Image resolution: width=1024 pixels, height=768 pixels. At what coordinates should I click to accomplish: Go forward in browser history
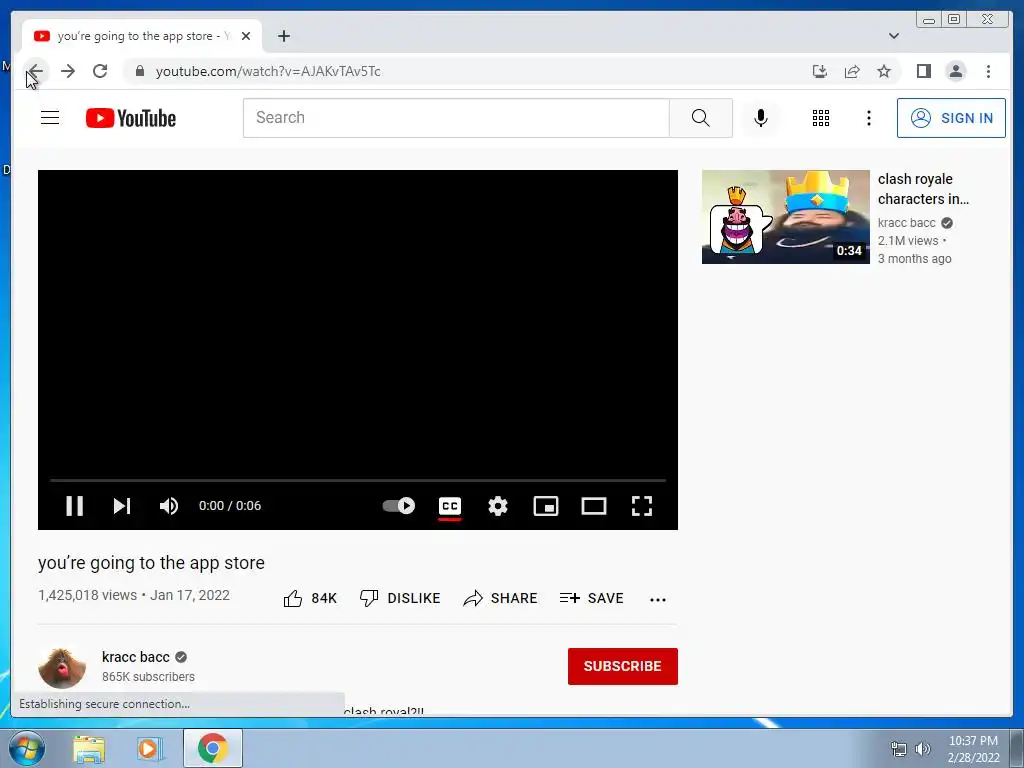[x=68, y=71]
